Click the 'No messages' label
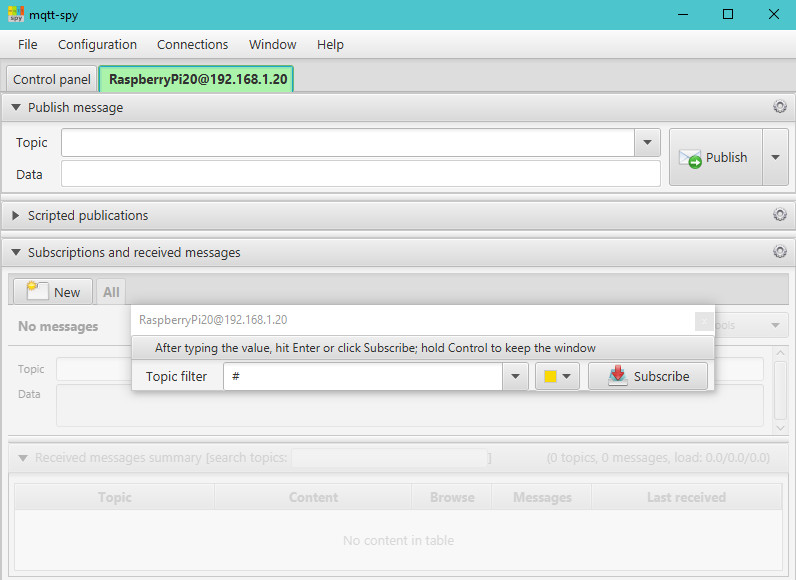Image resolution: width=796 pixels, height=580 pixels. click(x=58, y=326)
